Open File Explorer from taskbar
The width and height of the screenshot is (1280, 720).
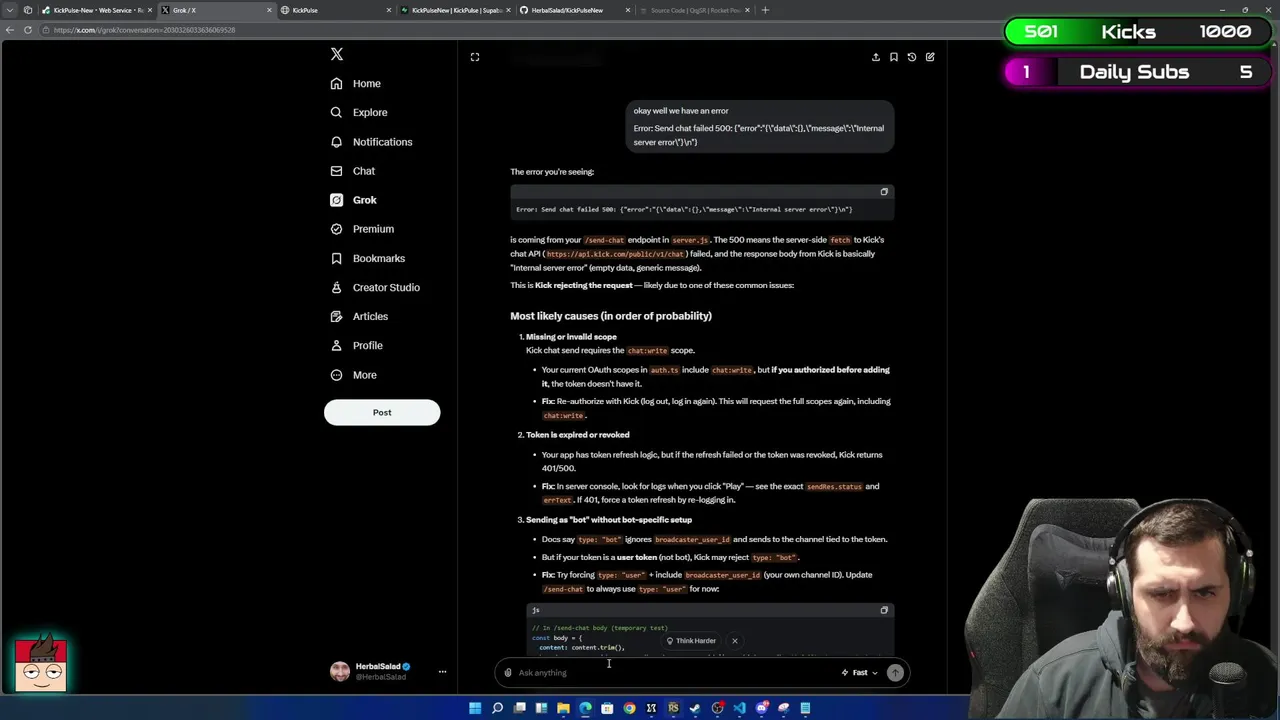tap(563, 708)
